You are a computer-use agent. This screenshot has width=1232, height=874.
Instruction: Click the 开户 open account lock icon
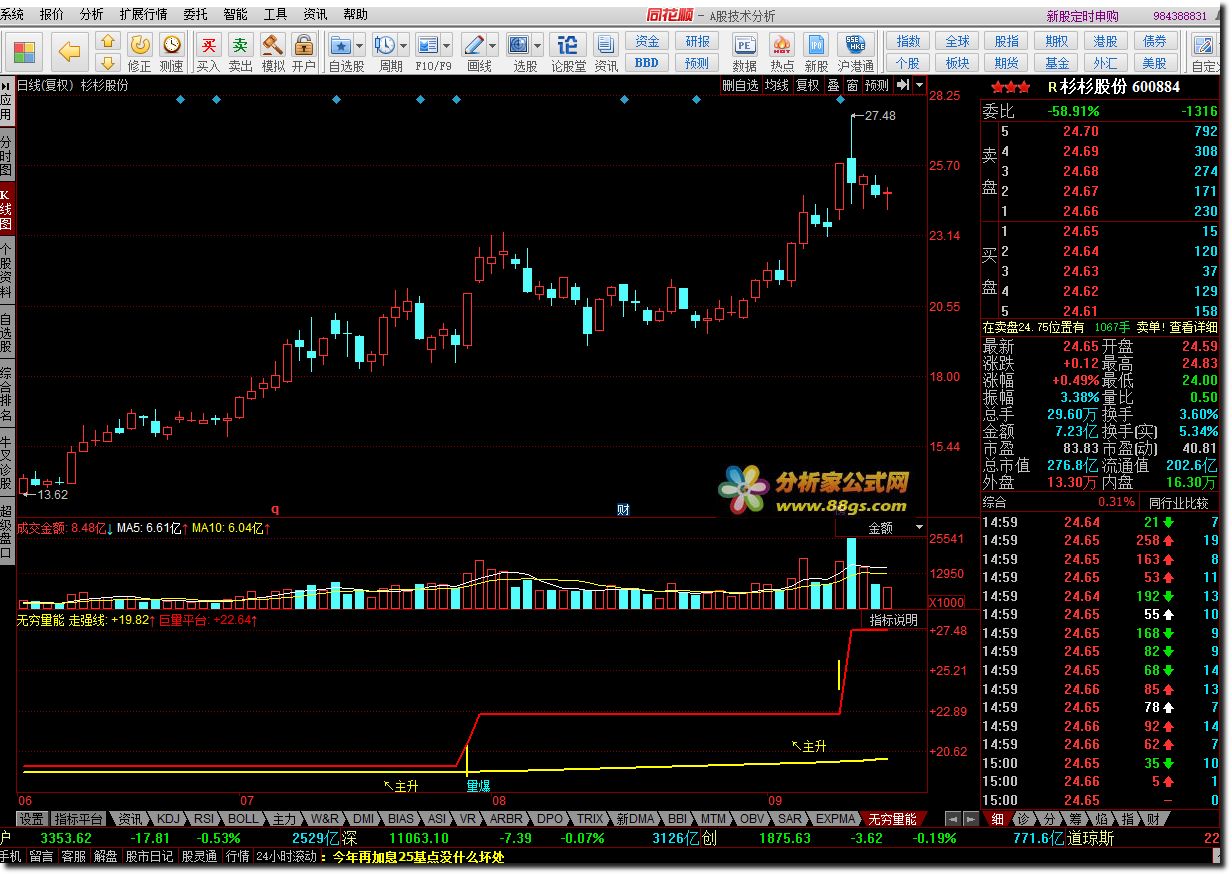click(303, 52)
